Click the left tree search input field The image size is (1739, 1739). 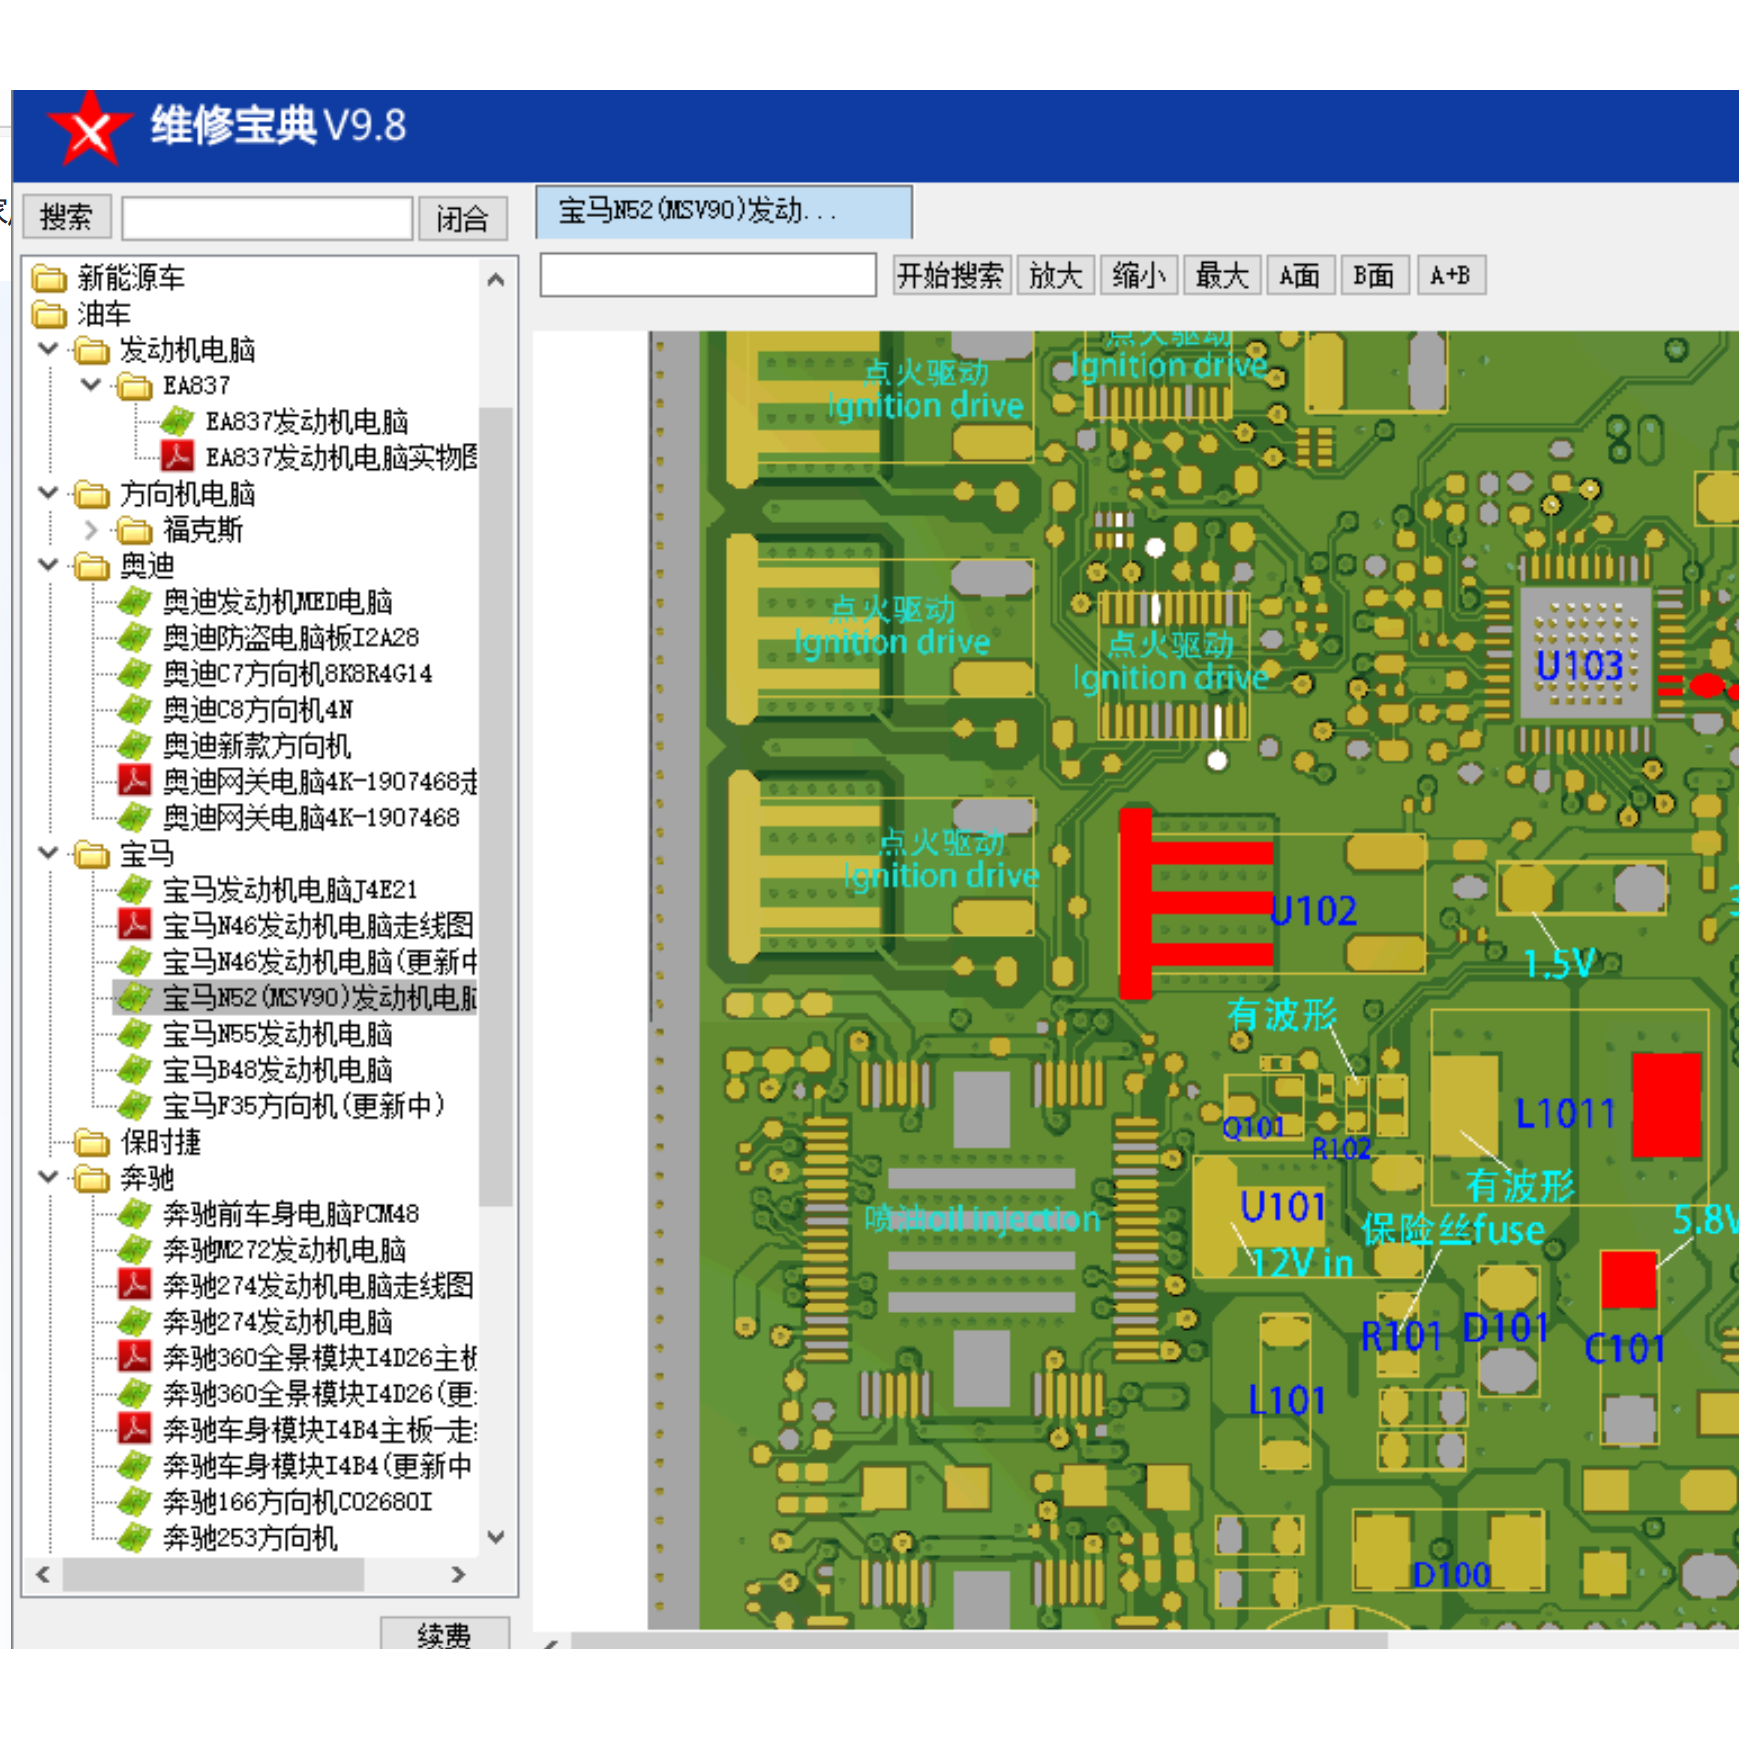pos(267,218)
